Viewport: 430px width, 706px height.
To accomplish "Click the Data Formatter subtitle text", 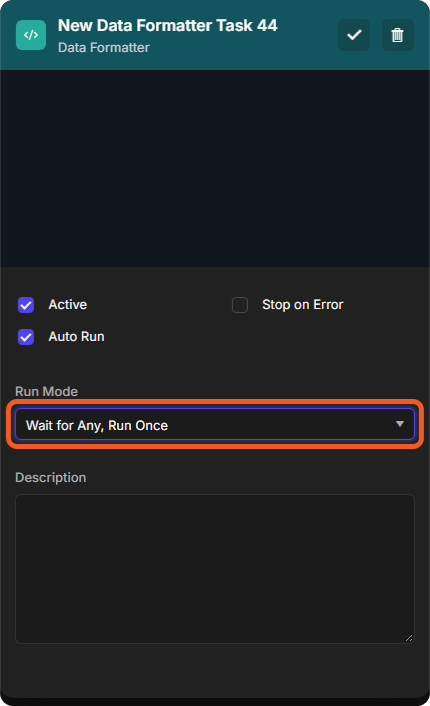I will click(104, 47).
